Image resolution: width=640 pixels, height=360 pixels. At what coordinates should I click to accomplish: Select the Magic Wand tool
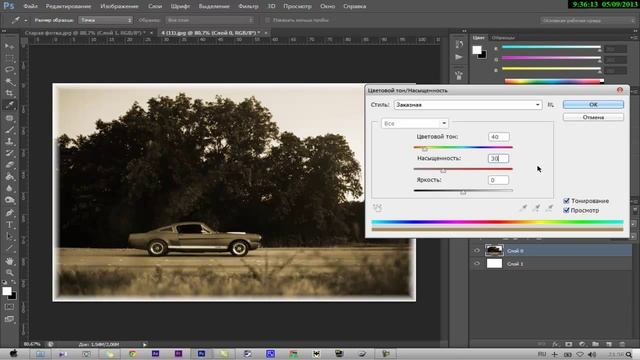(x=9, y=82)
